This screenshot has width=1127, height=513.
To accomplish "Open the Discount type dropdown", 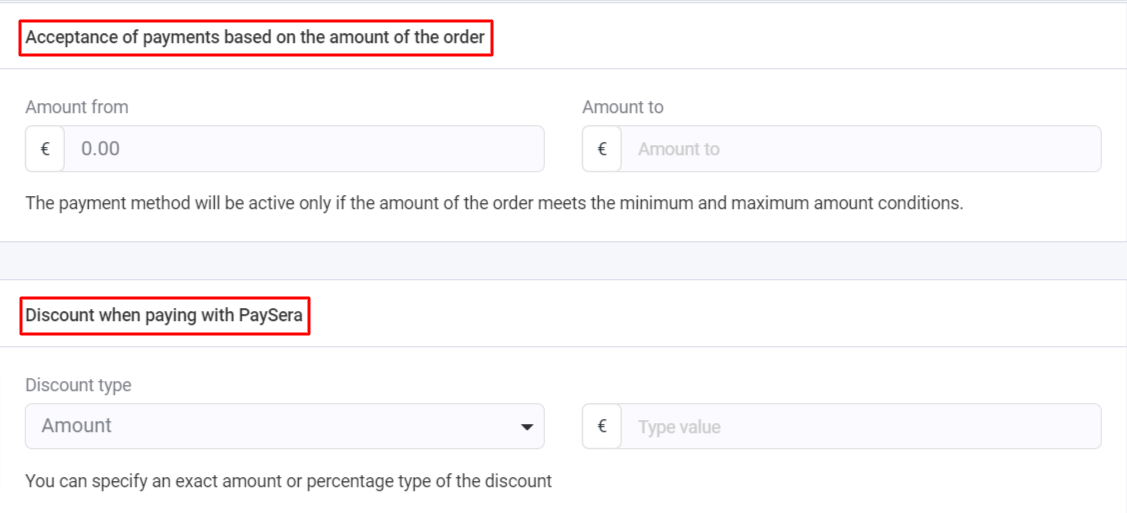I will tap(284, 426).
